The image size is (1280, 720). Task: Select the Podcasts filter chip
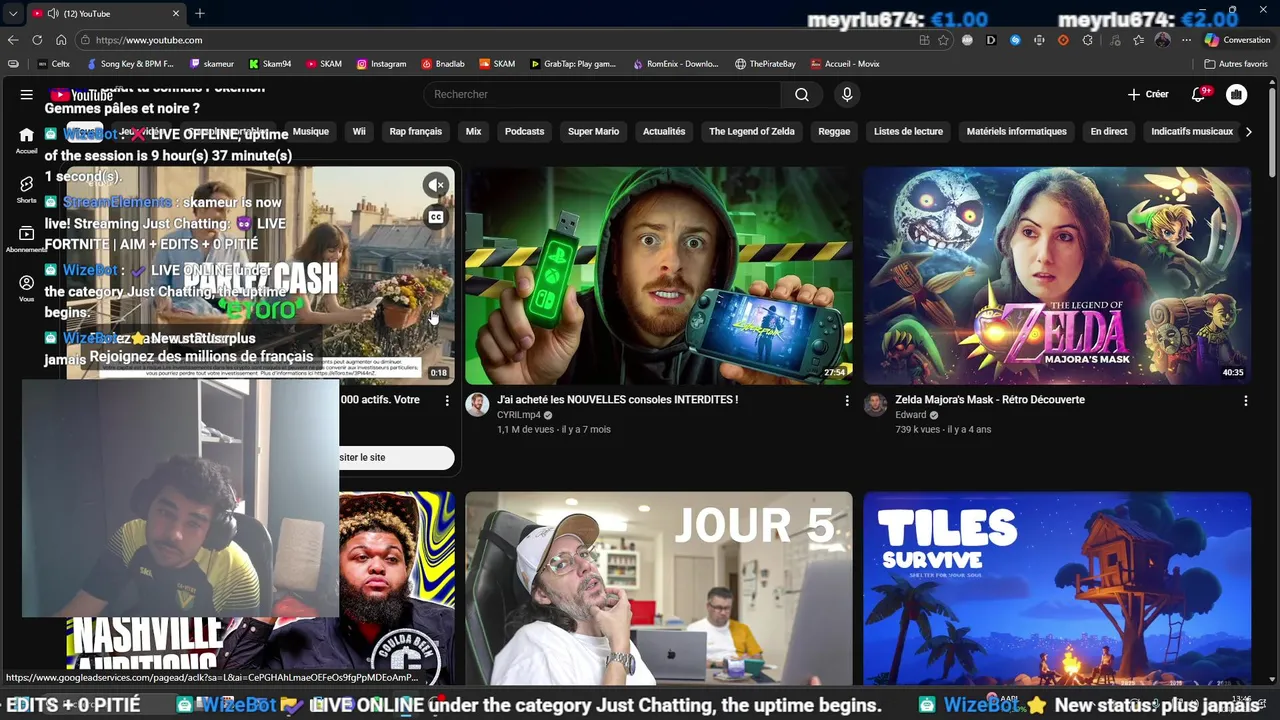(524, 131)
